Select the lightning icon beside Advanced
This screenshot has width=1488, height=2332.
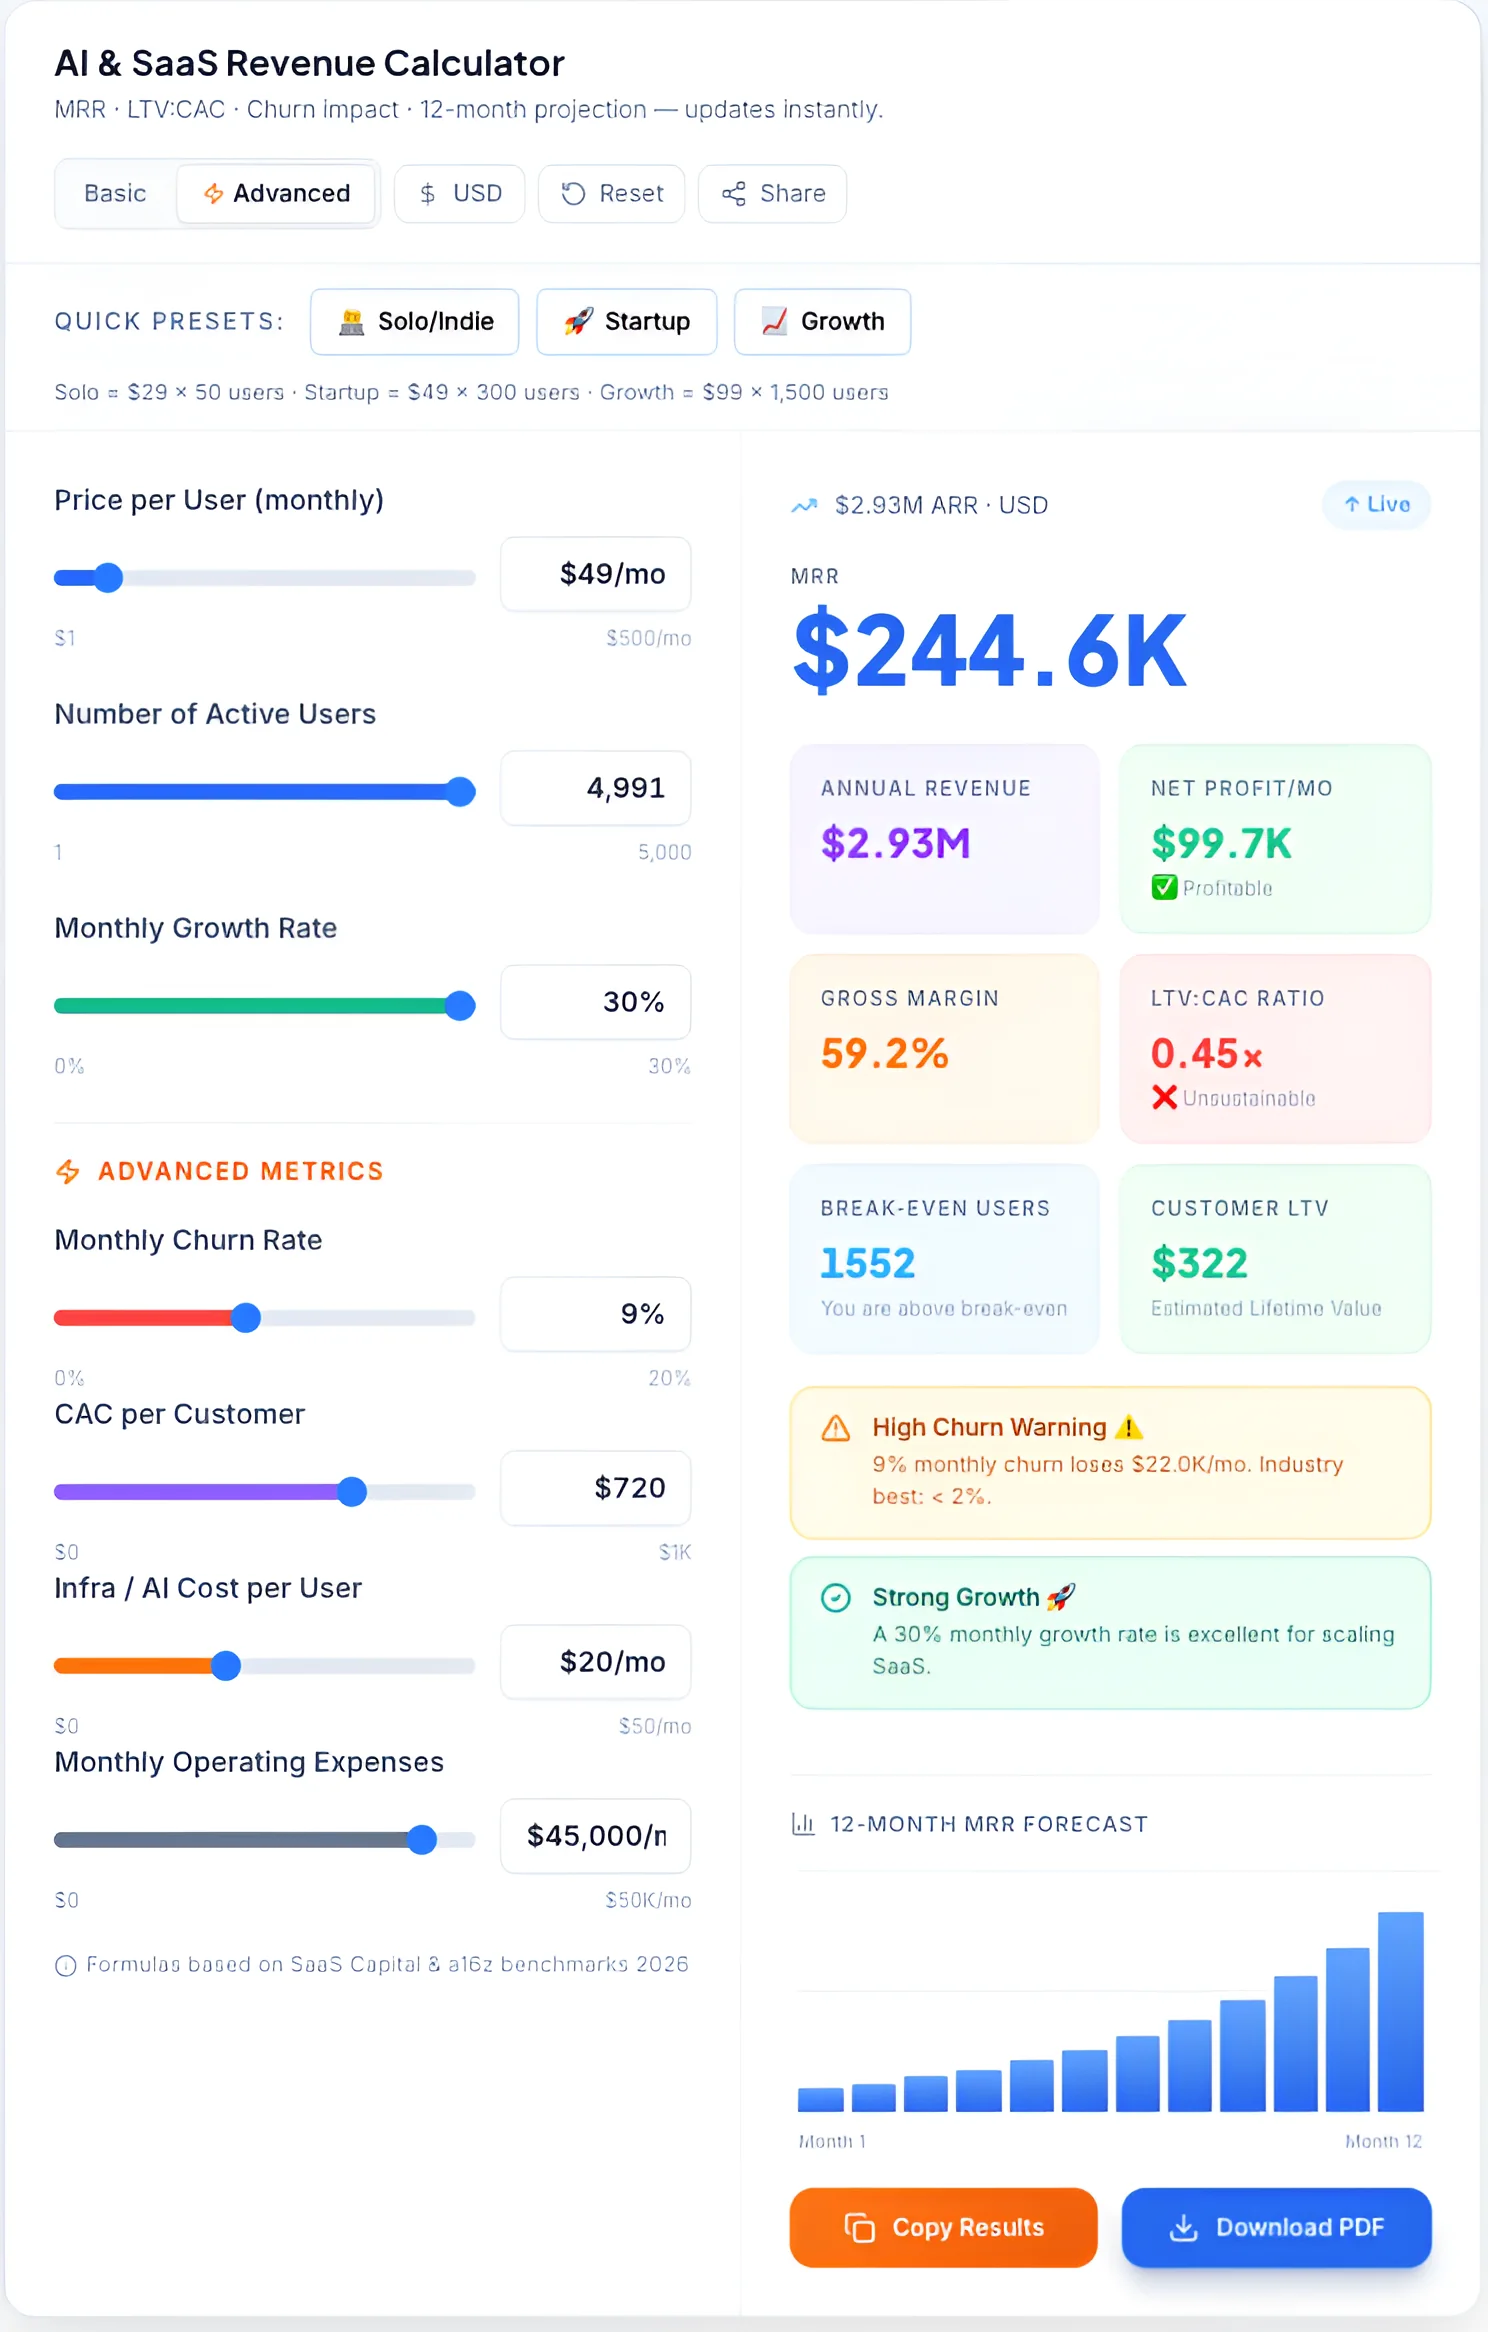coord(213,194)
